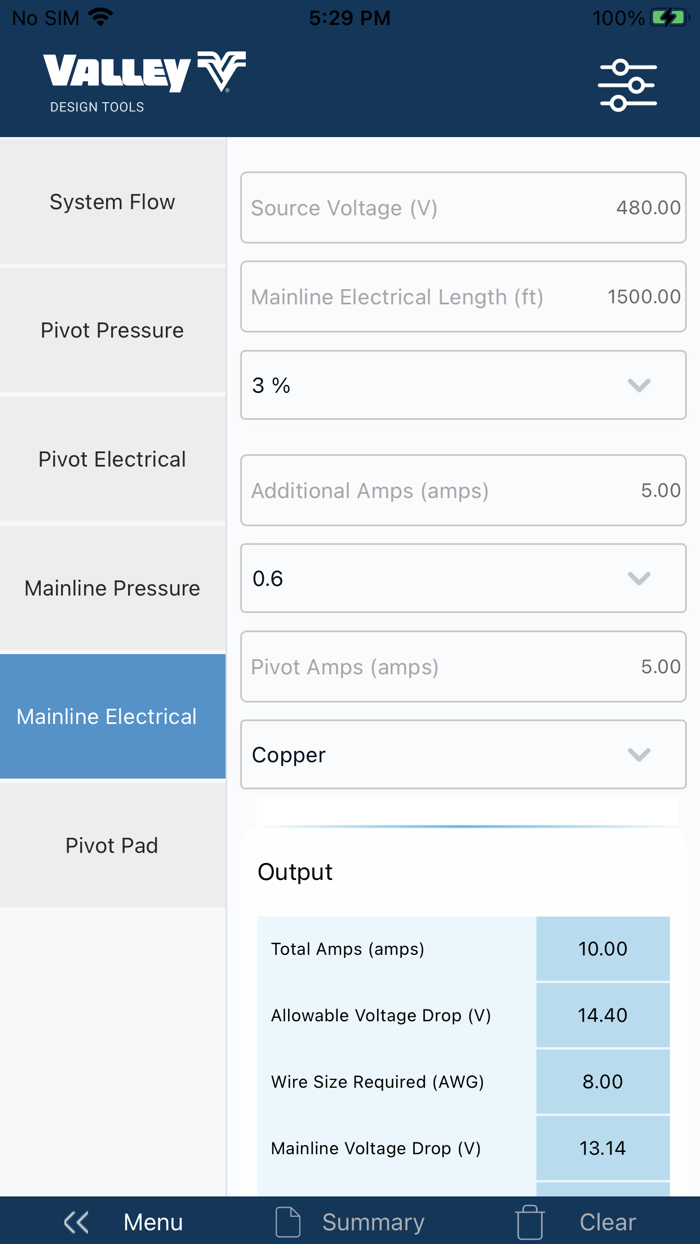This screenshot has width=700, height=1244.
Task: Switch to the System Flow tab
Action: (112, 202)
